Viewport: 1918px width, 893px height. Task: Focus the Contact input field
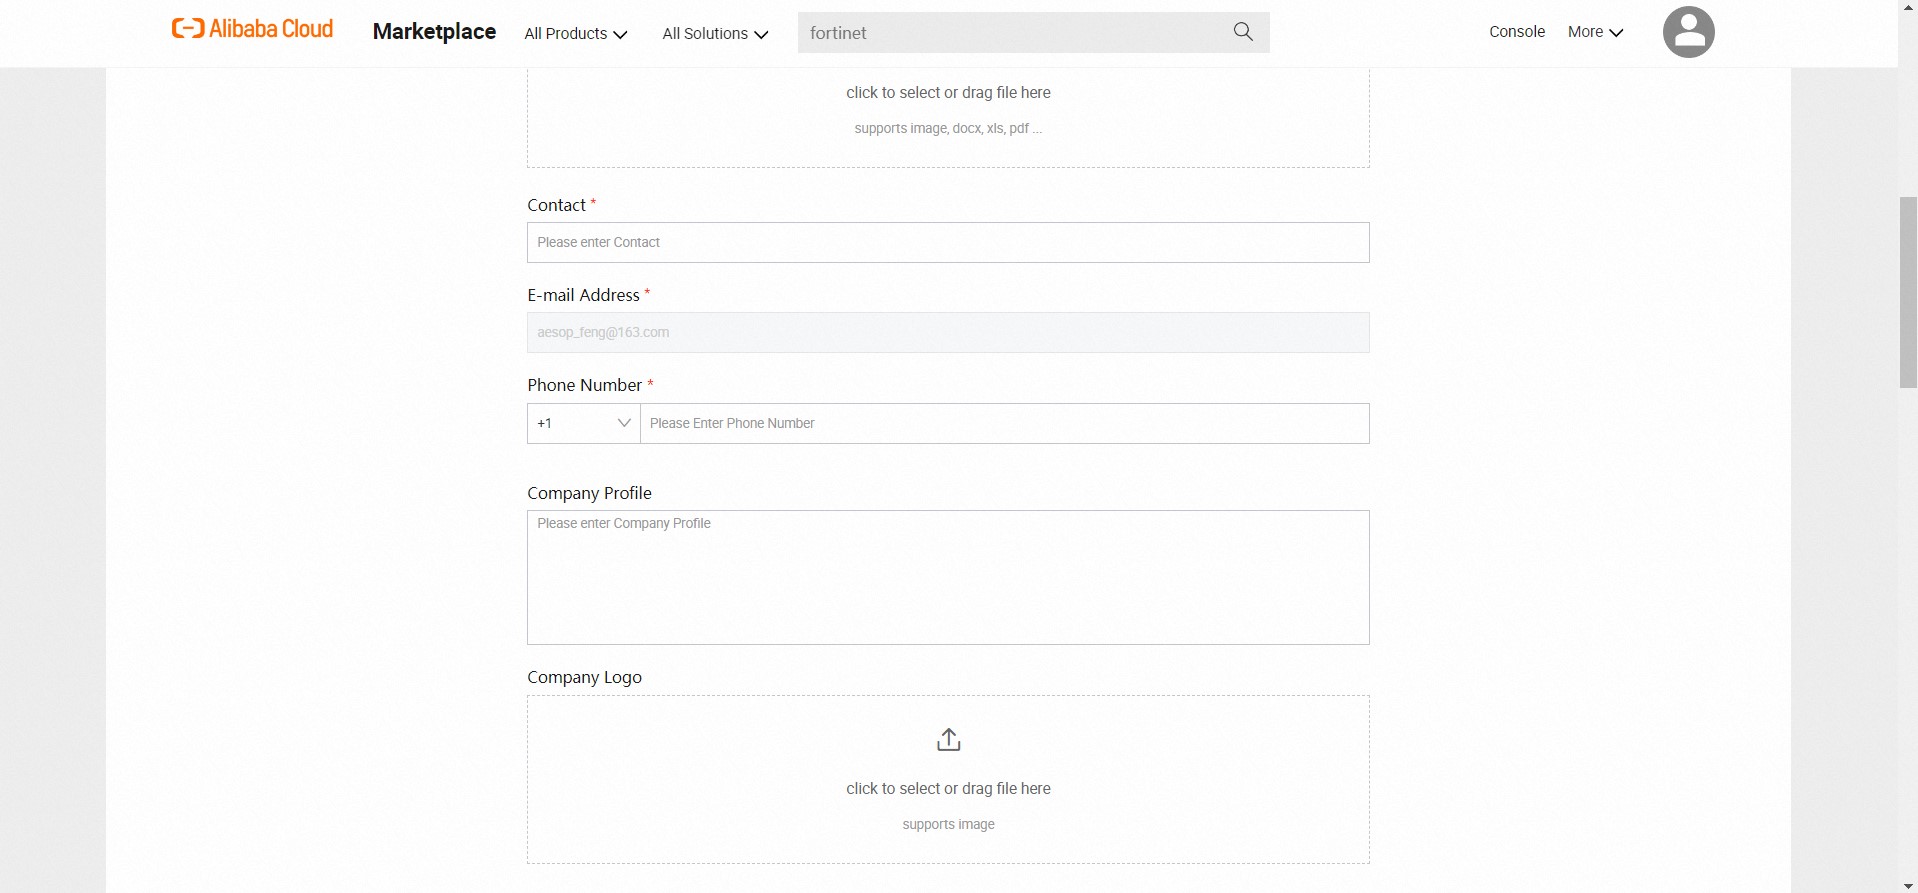947,243
